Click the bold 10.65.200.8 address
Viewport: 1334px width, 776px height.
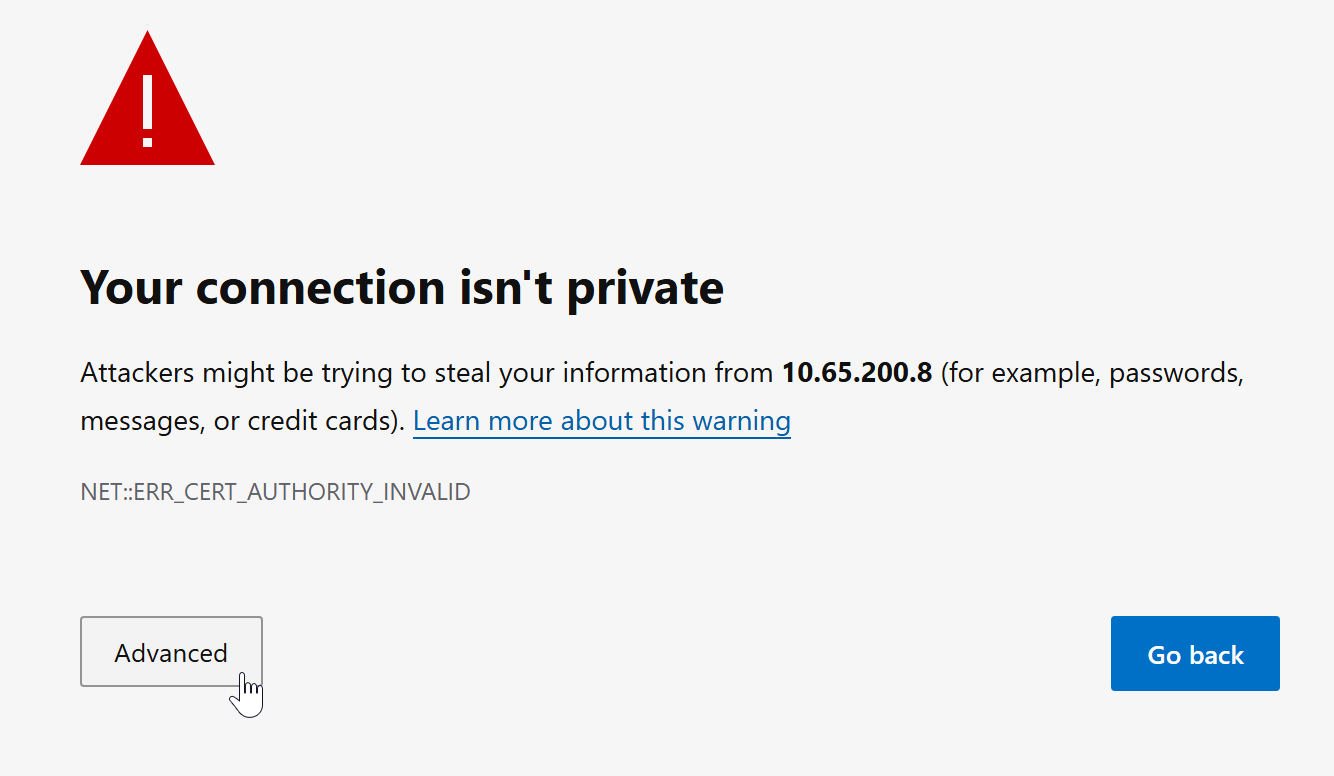[x=857, y=373]
